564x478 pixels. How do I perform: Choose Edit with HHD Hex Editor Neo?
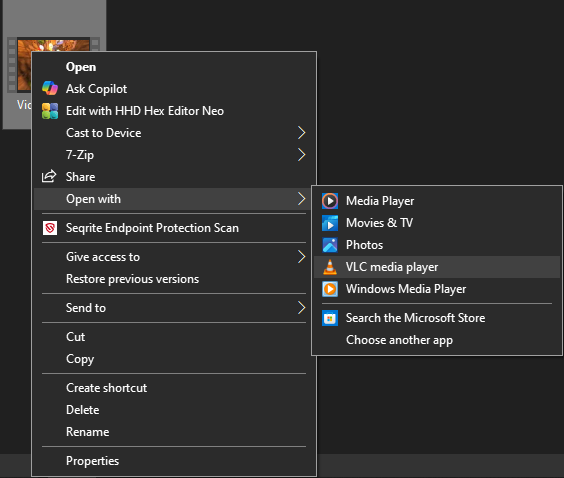[x=174, y=111]
